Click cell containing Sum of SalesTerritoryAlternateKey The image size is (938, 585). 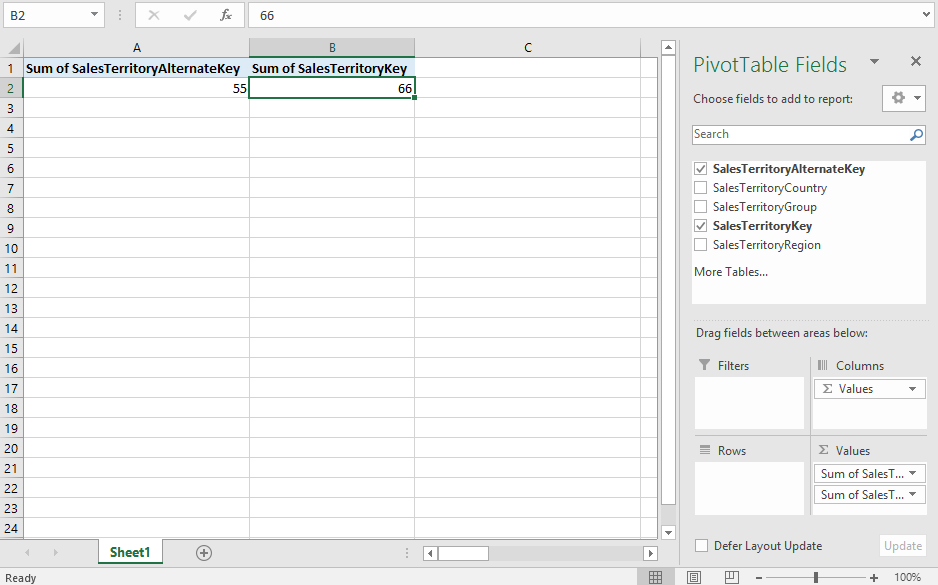pos(136,68)
